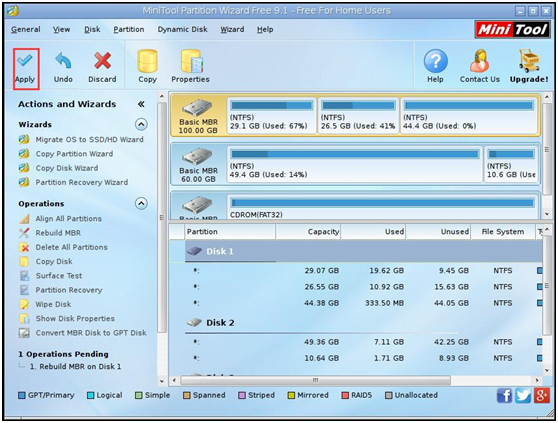Open the Twitter link icon
558x423 pixels.
[x=523, y=395]
